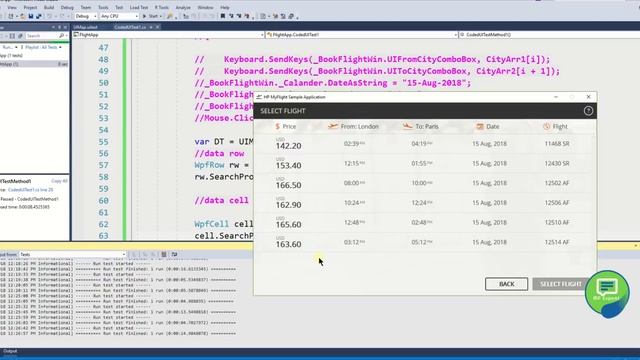
Task: Close the HP MyFlight Sample Application window
Action: (x=588, y=97)
